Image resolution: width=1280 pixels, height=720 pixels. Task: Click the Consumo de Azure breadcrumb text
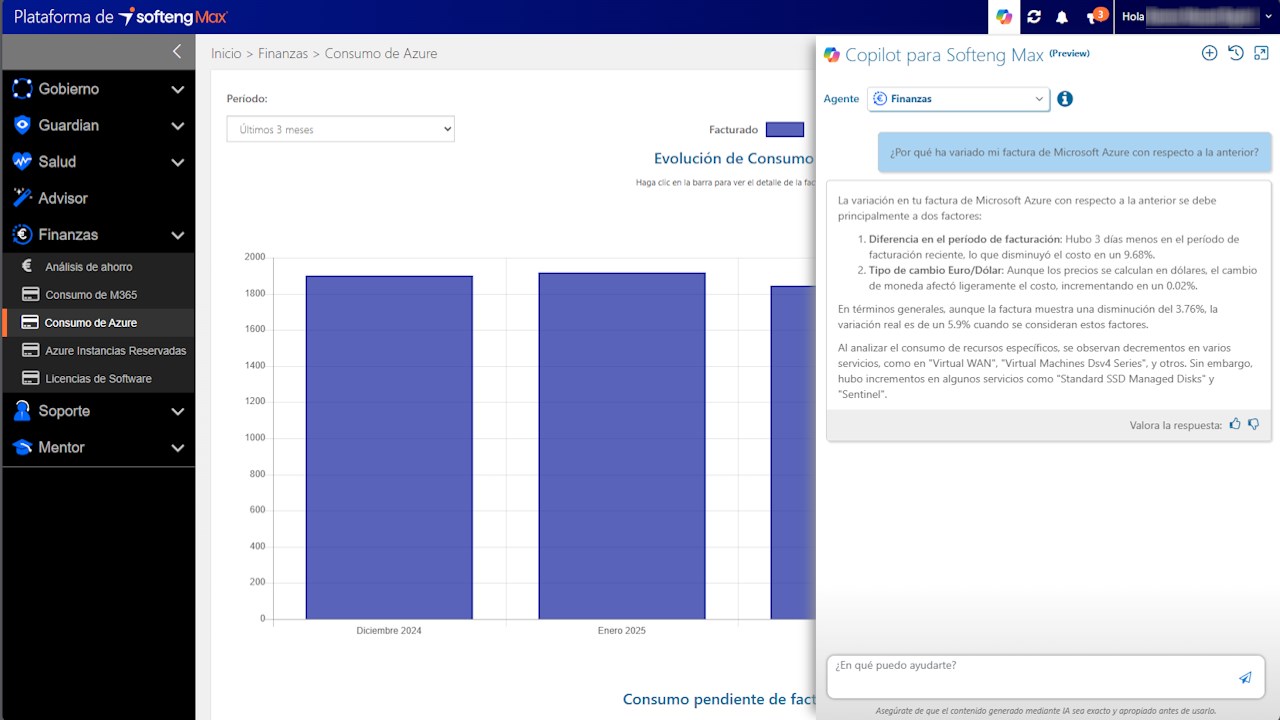[381, 54]
